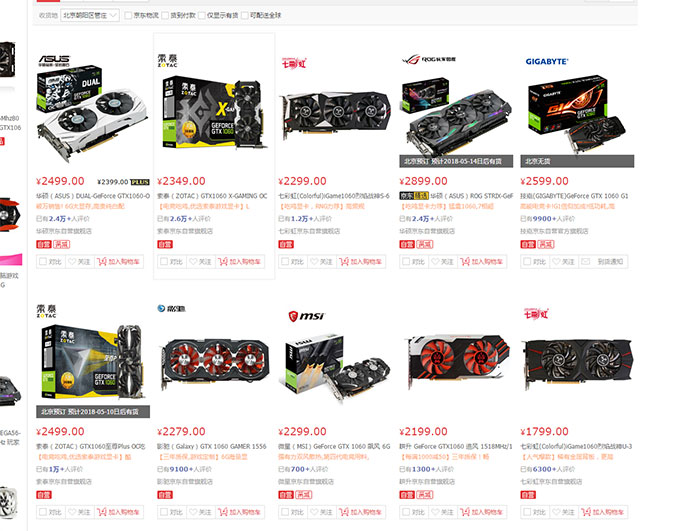Add Colorful iGame1060 ¥2299 to cart
This screenshot has width=700, height=531.
click(x=361, y=262)
